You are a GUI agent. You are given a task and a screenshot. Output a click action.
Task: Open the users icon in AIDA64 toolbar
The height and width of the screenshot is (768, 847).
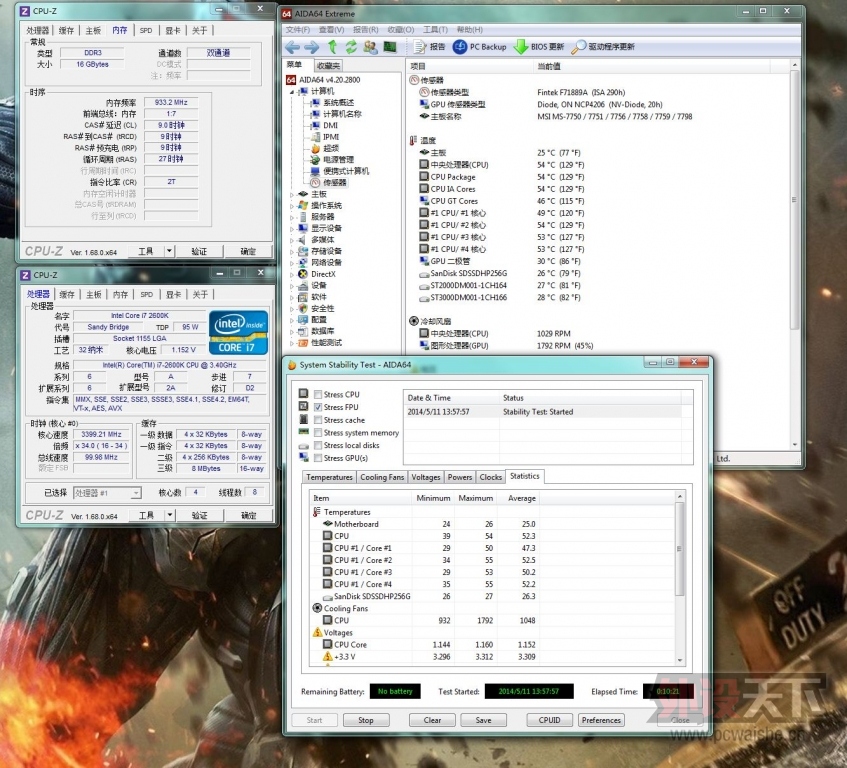click(x=371, y=47)
